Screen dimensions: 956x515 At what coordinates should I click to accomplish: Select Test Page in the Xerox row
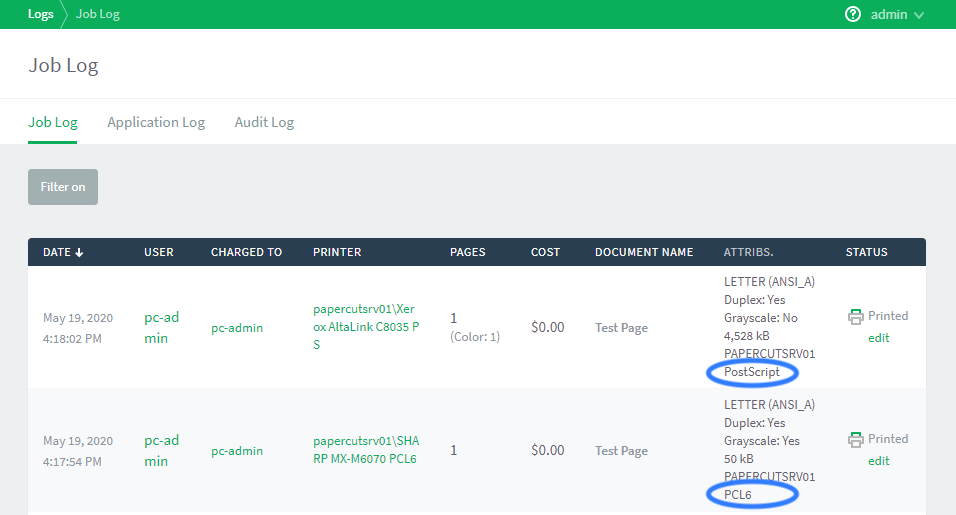click(621, 328)
